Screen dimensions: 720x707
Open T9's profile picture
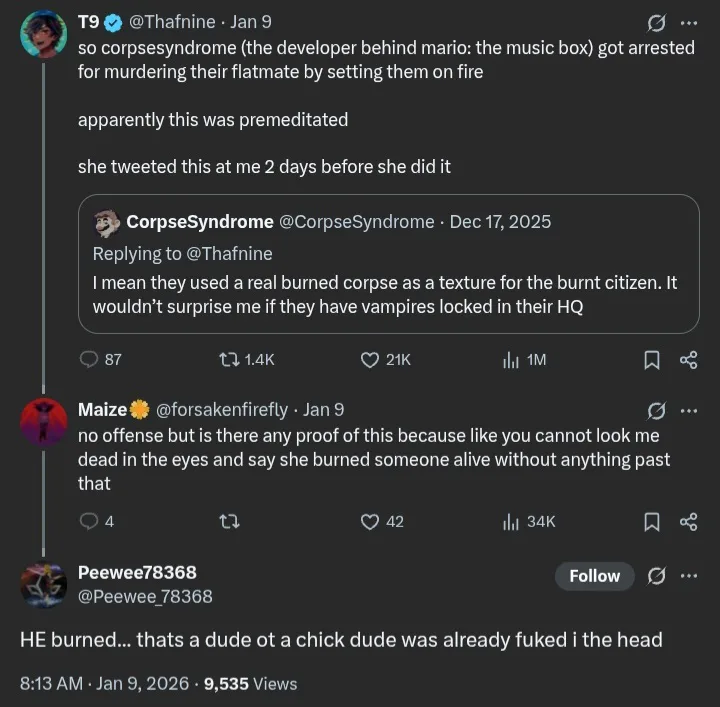pyautogui.click(x=43, y=34)
